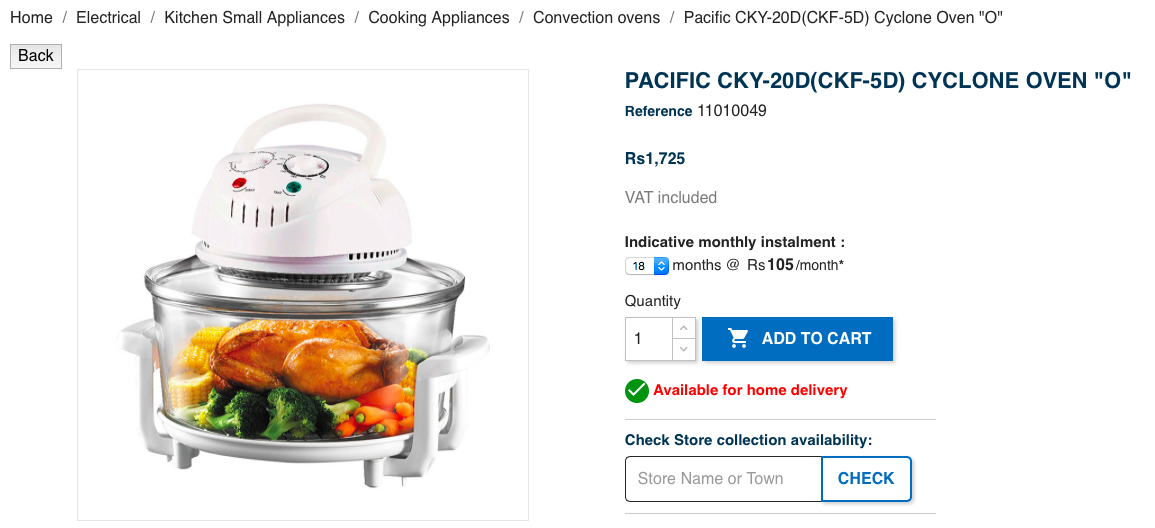Focus the Store Name or Town field
The image size is (1155, 528).
click(x=723, y=479)
